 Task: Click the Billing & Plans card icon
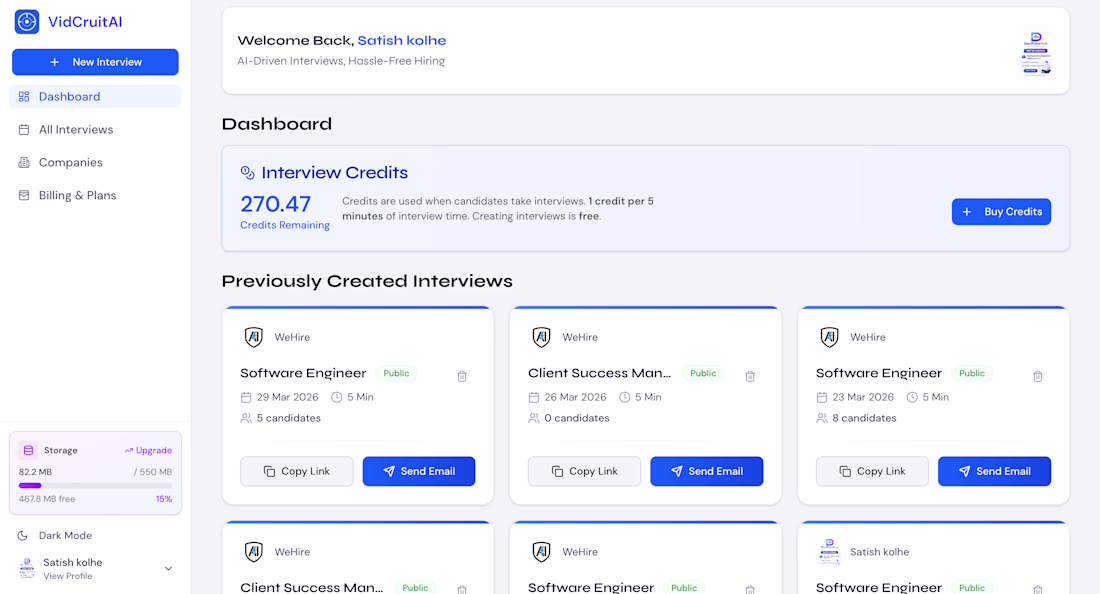24,196
